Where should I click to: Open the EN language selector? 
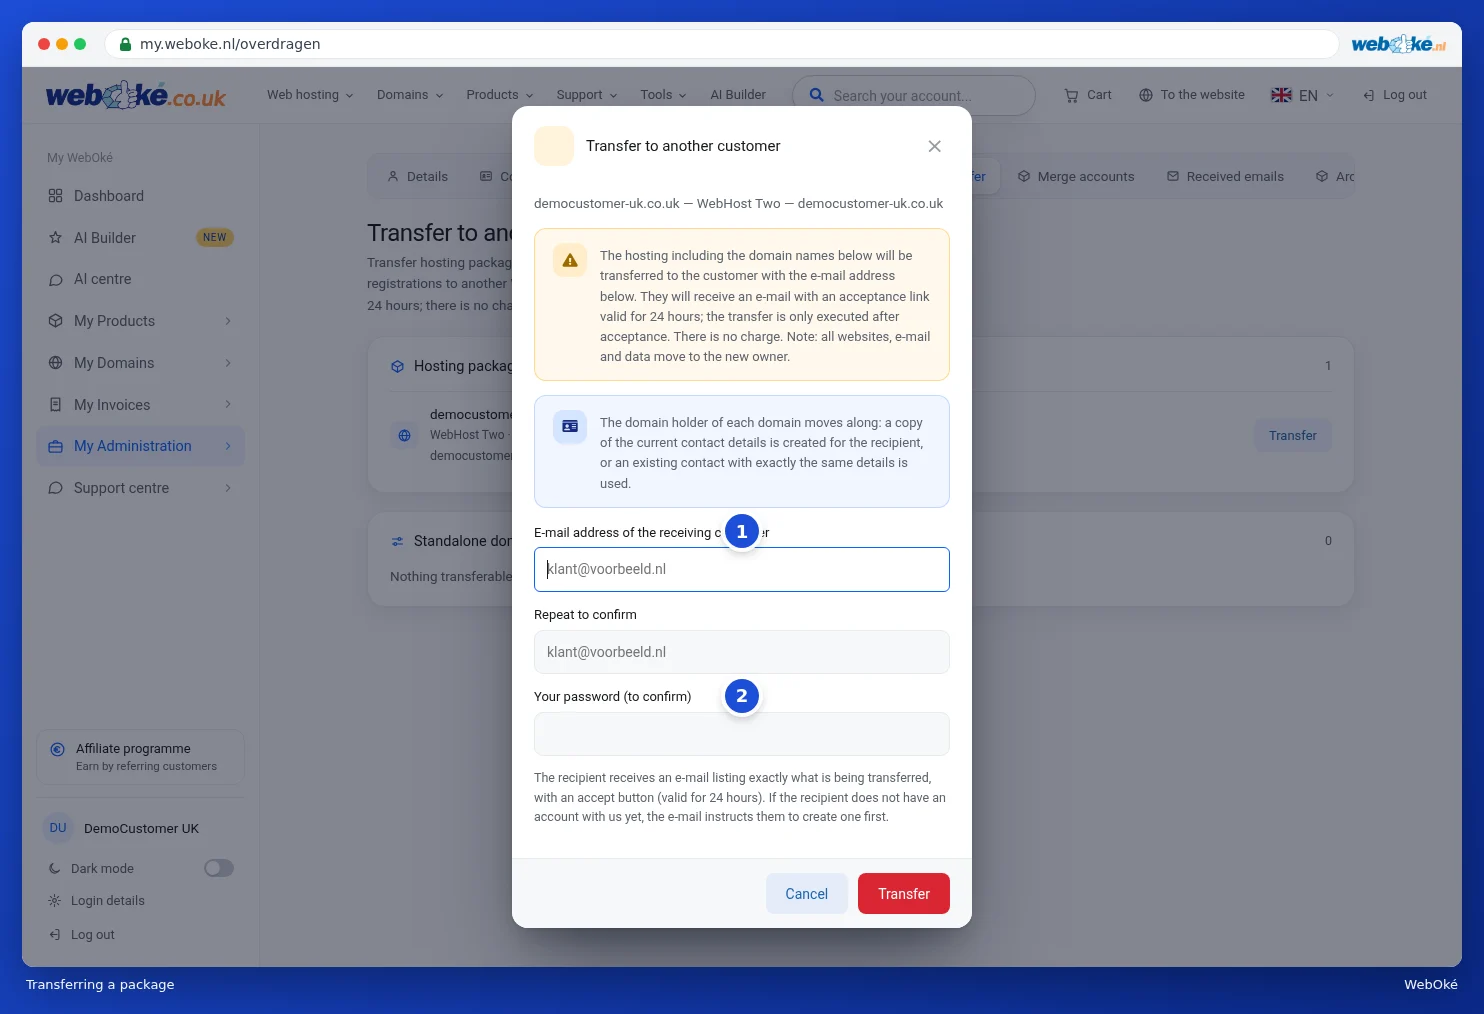point(1302,96)
